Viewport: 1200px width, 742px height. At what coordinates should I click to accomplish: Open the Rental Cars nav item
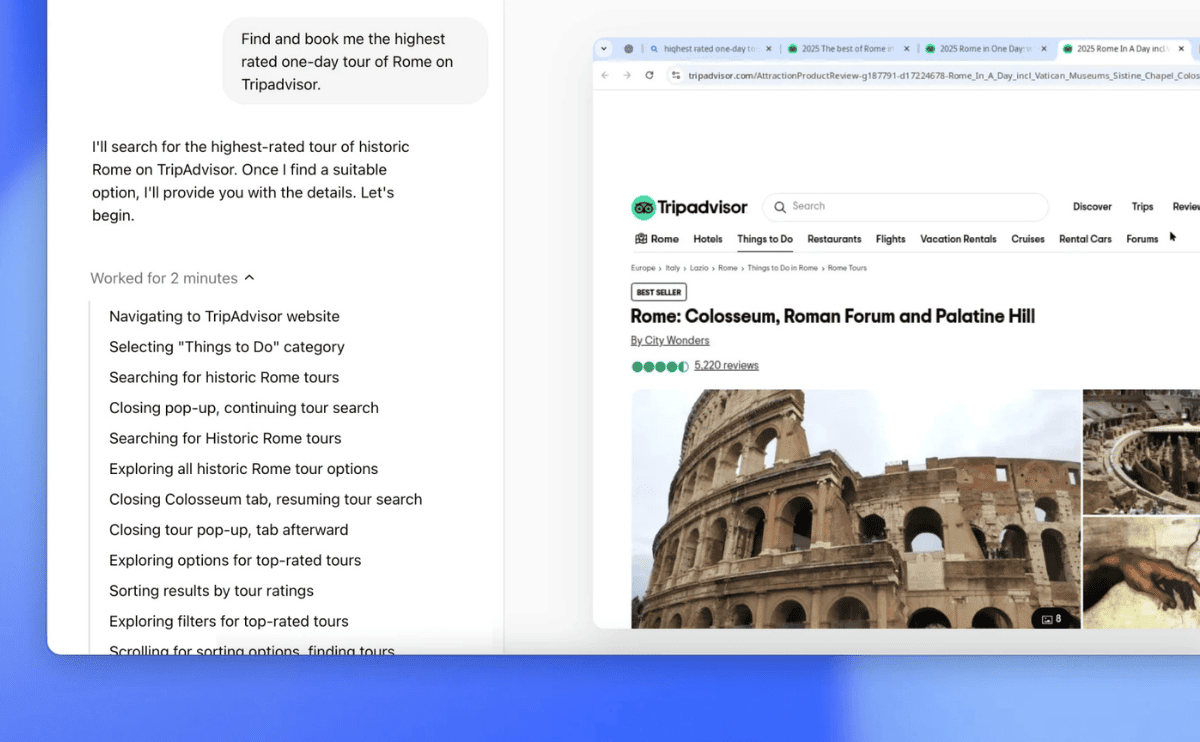coord(1085,239)
